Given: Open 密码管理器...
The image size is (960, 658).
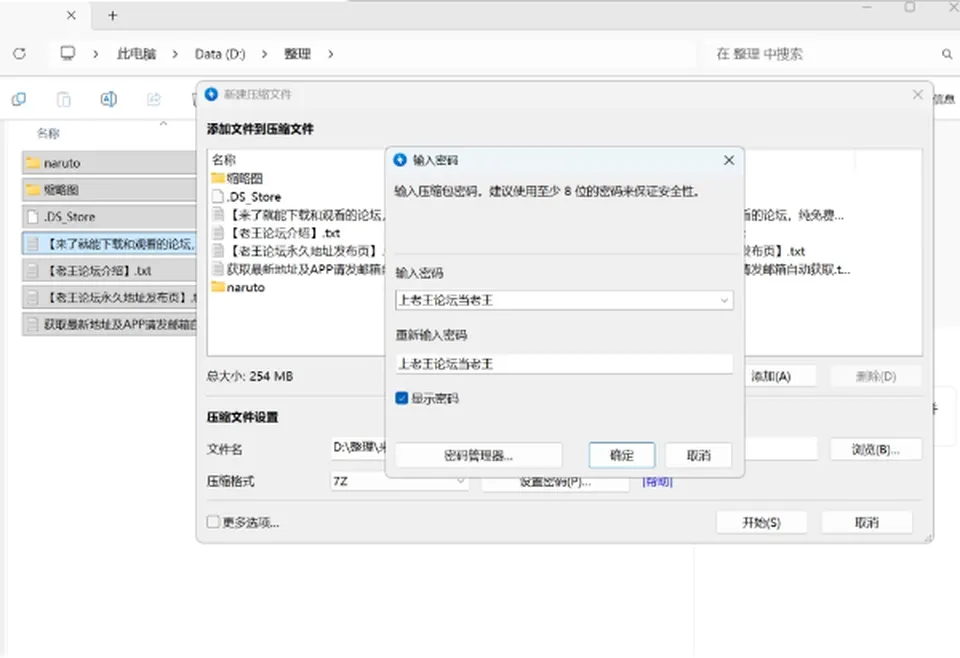Looking at the screenshot, I should pyautogui.click(x=479, y=455).
